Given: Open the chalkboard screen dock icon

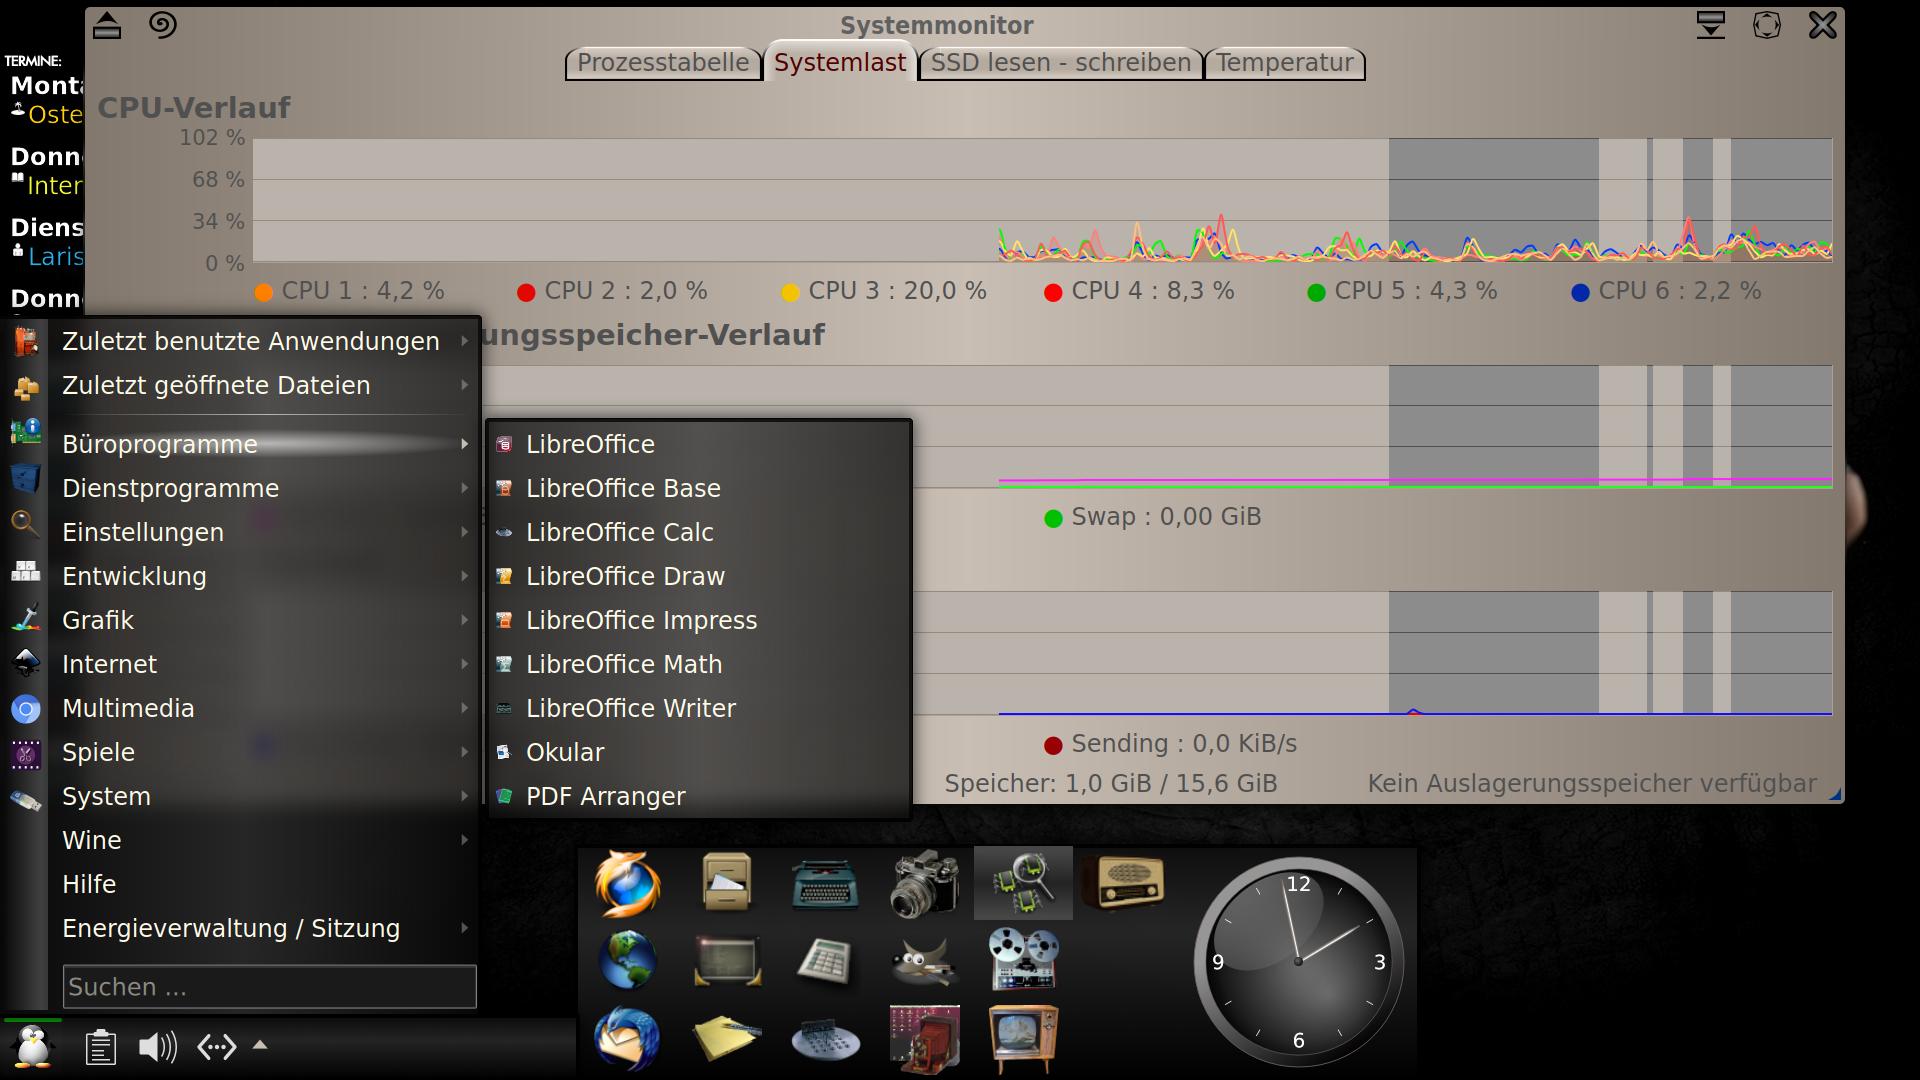Looking at the screenshot, I should click(727, 960).
